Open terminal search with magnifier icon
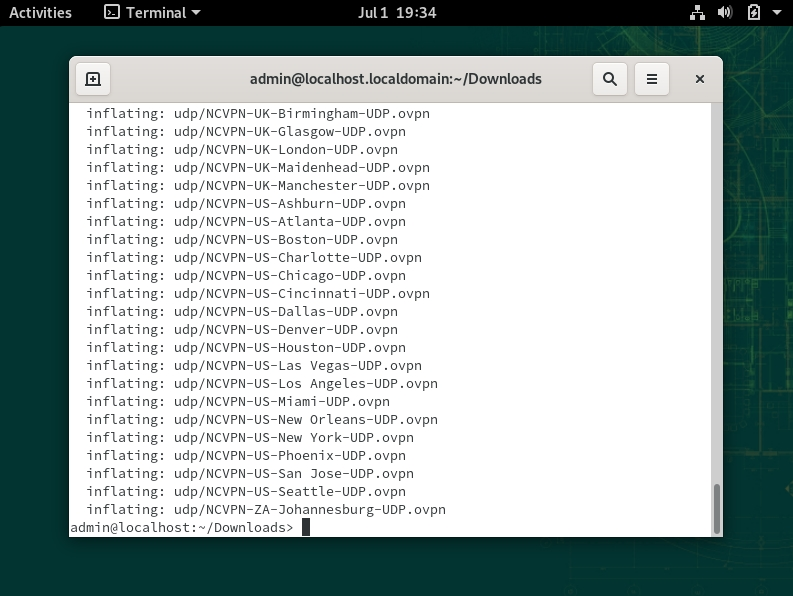 610,79
